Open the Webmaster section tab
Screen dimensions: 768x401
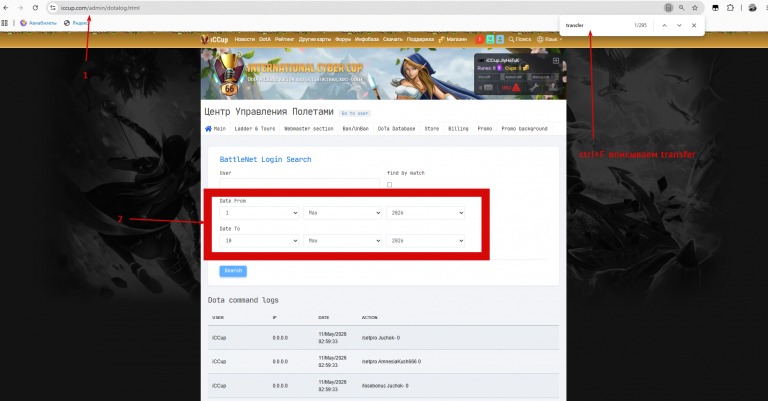pos(309,129)
